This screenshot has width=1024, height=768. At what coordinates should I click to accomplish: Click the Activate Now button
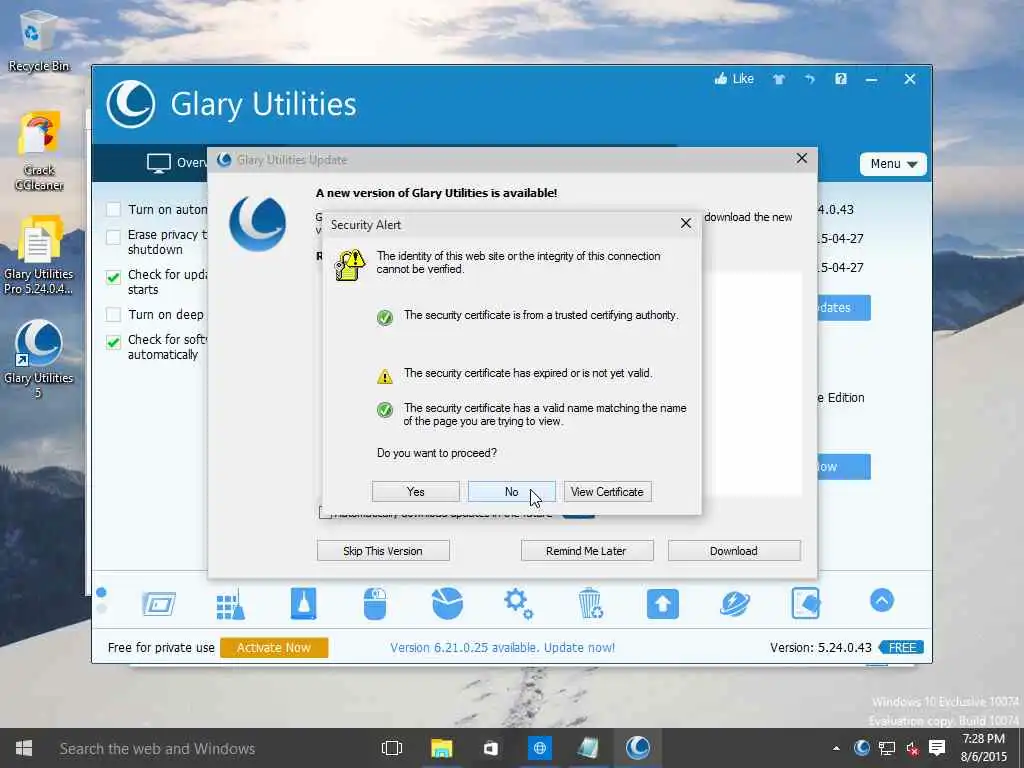pos(274,647)
